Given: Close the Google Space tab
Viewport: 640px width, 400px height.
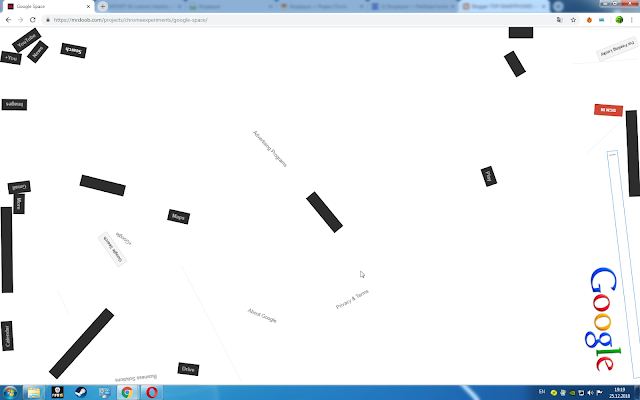Looking at the screenshot, I should [x=88, y=6].
